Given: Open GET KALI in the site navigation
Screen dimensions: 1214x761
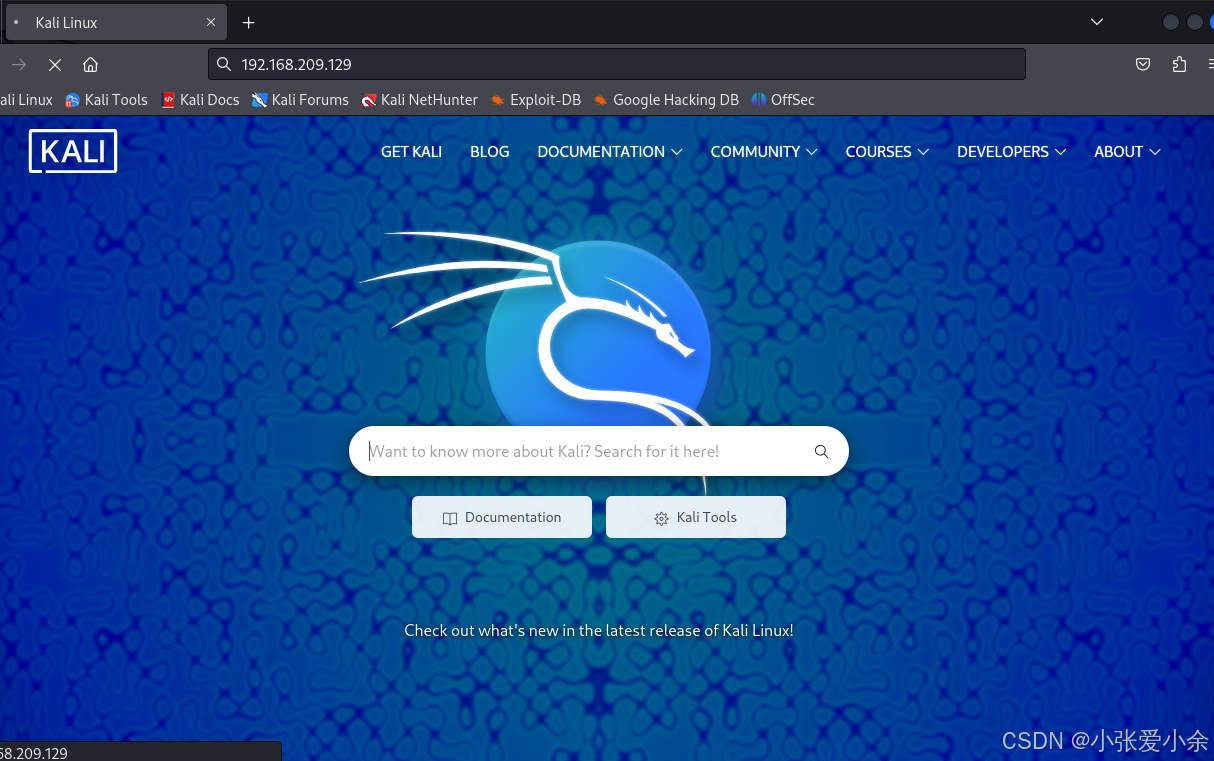Looking at the screenshot, I should pyautogui.click(x=411, y=151).
